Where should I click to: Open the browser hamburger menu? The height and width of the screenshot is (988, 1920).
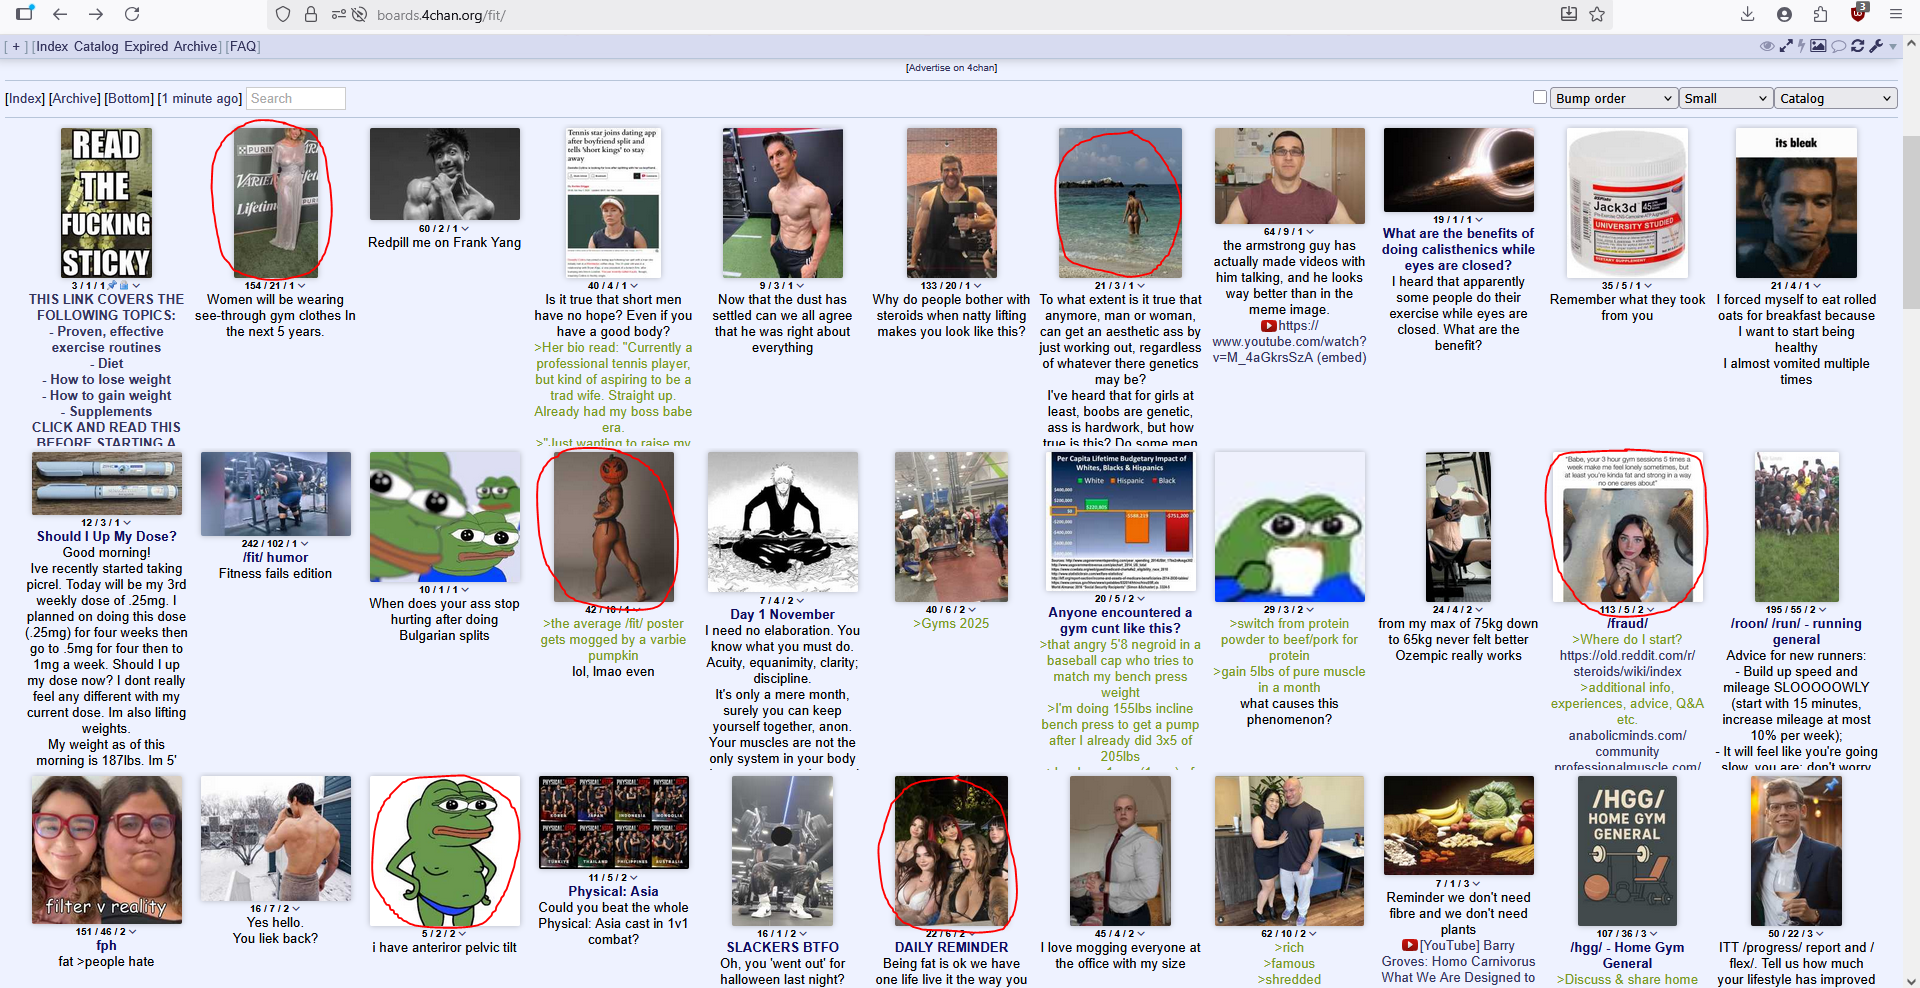point(1895,14)
